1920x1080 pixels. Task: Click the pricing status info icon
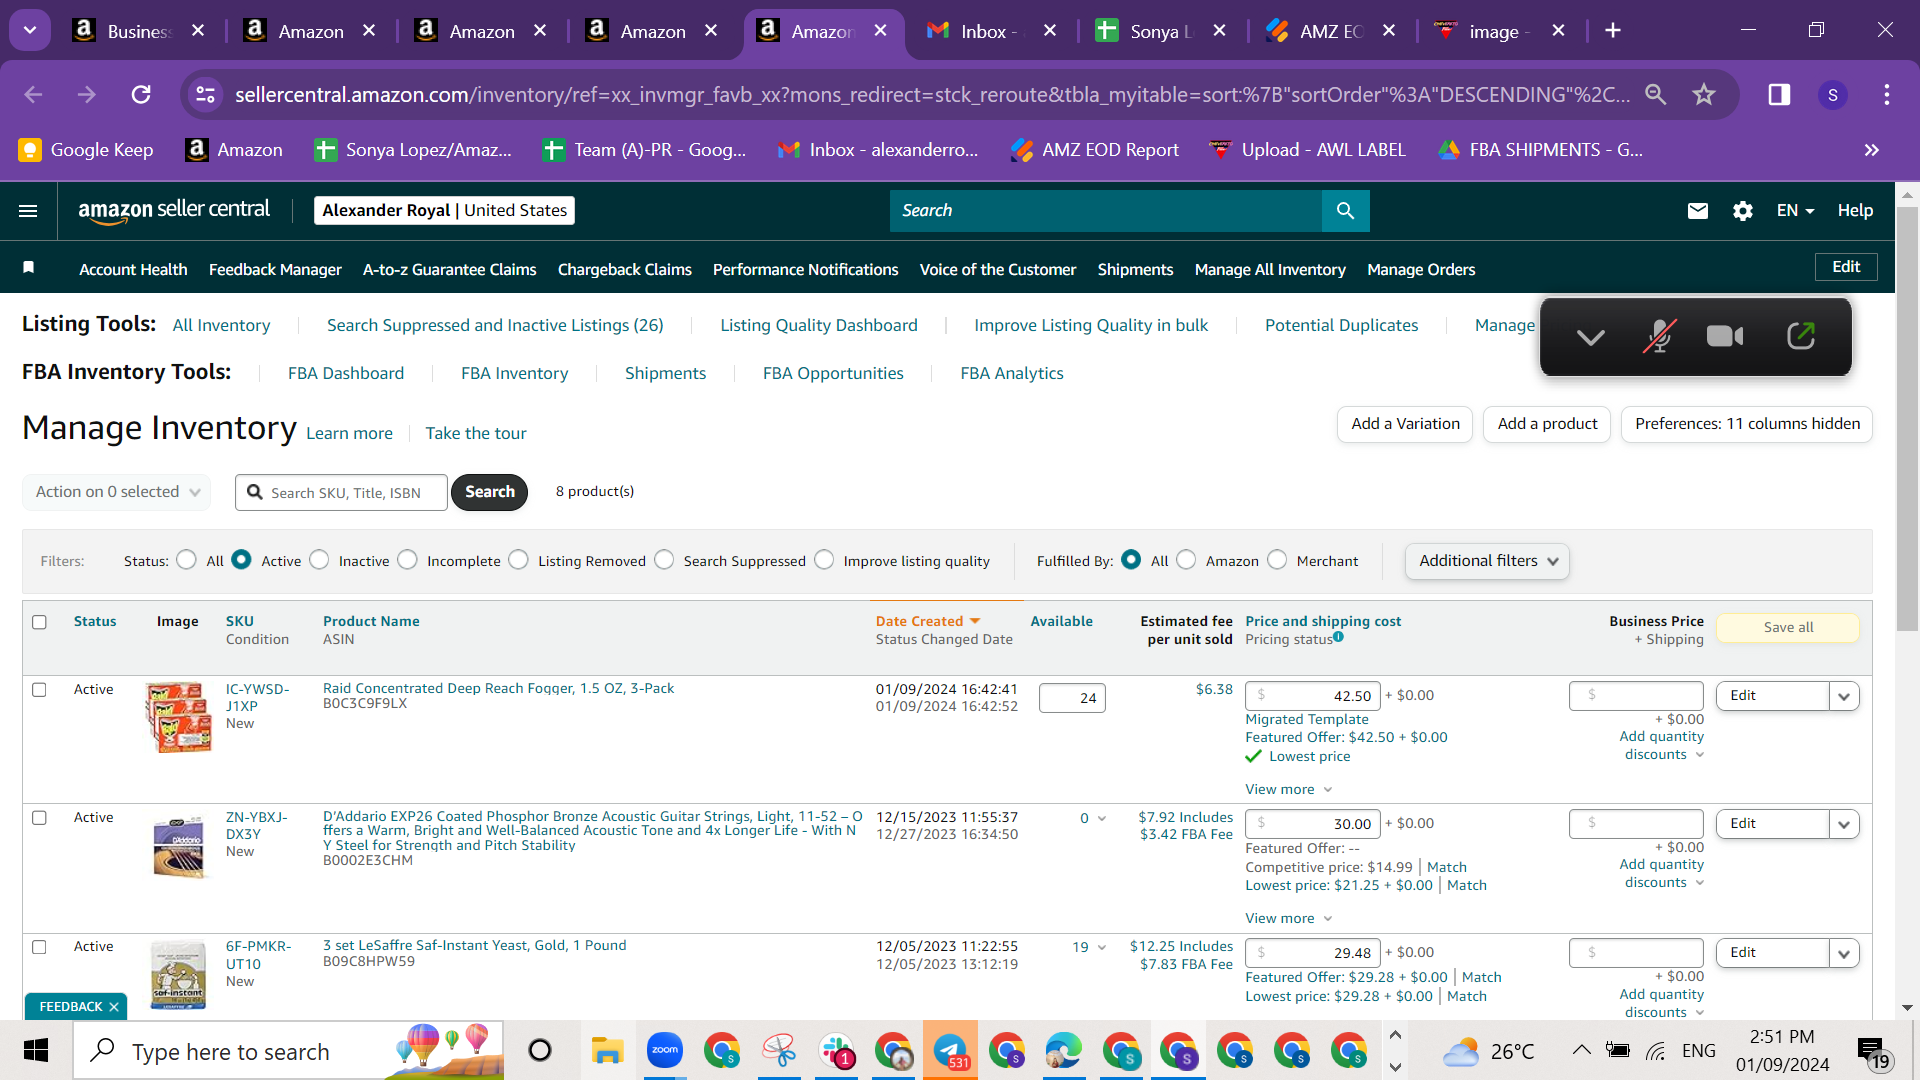pyautogui.click(x=1338, y=637)
